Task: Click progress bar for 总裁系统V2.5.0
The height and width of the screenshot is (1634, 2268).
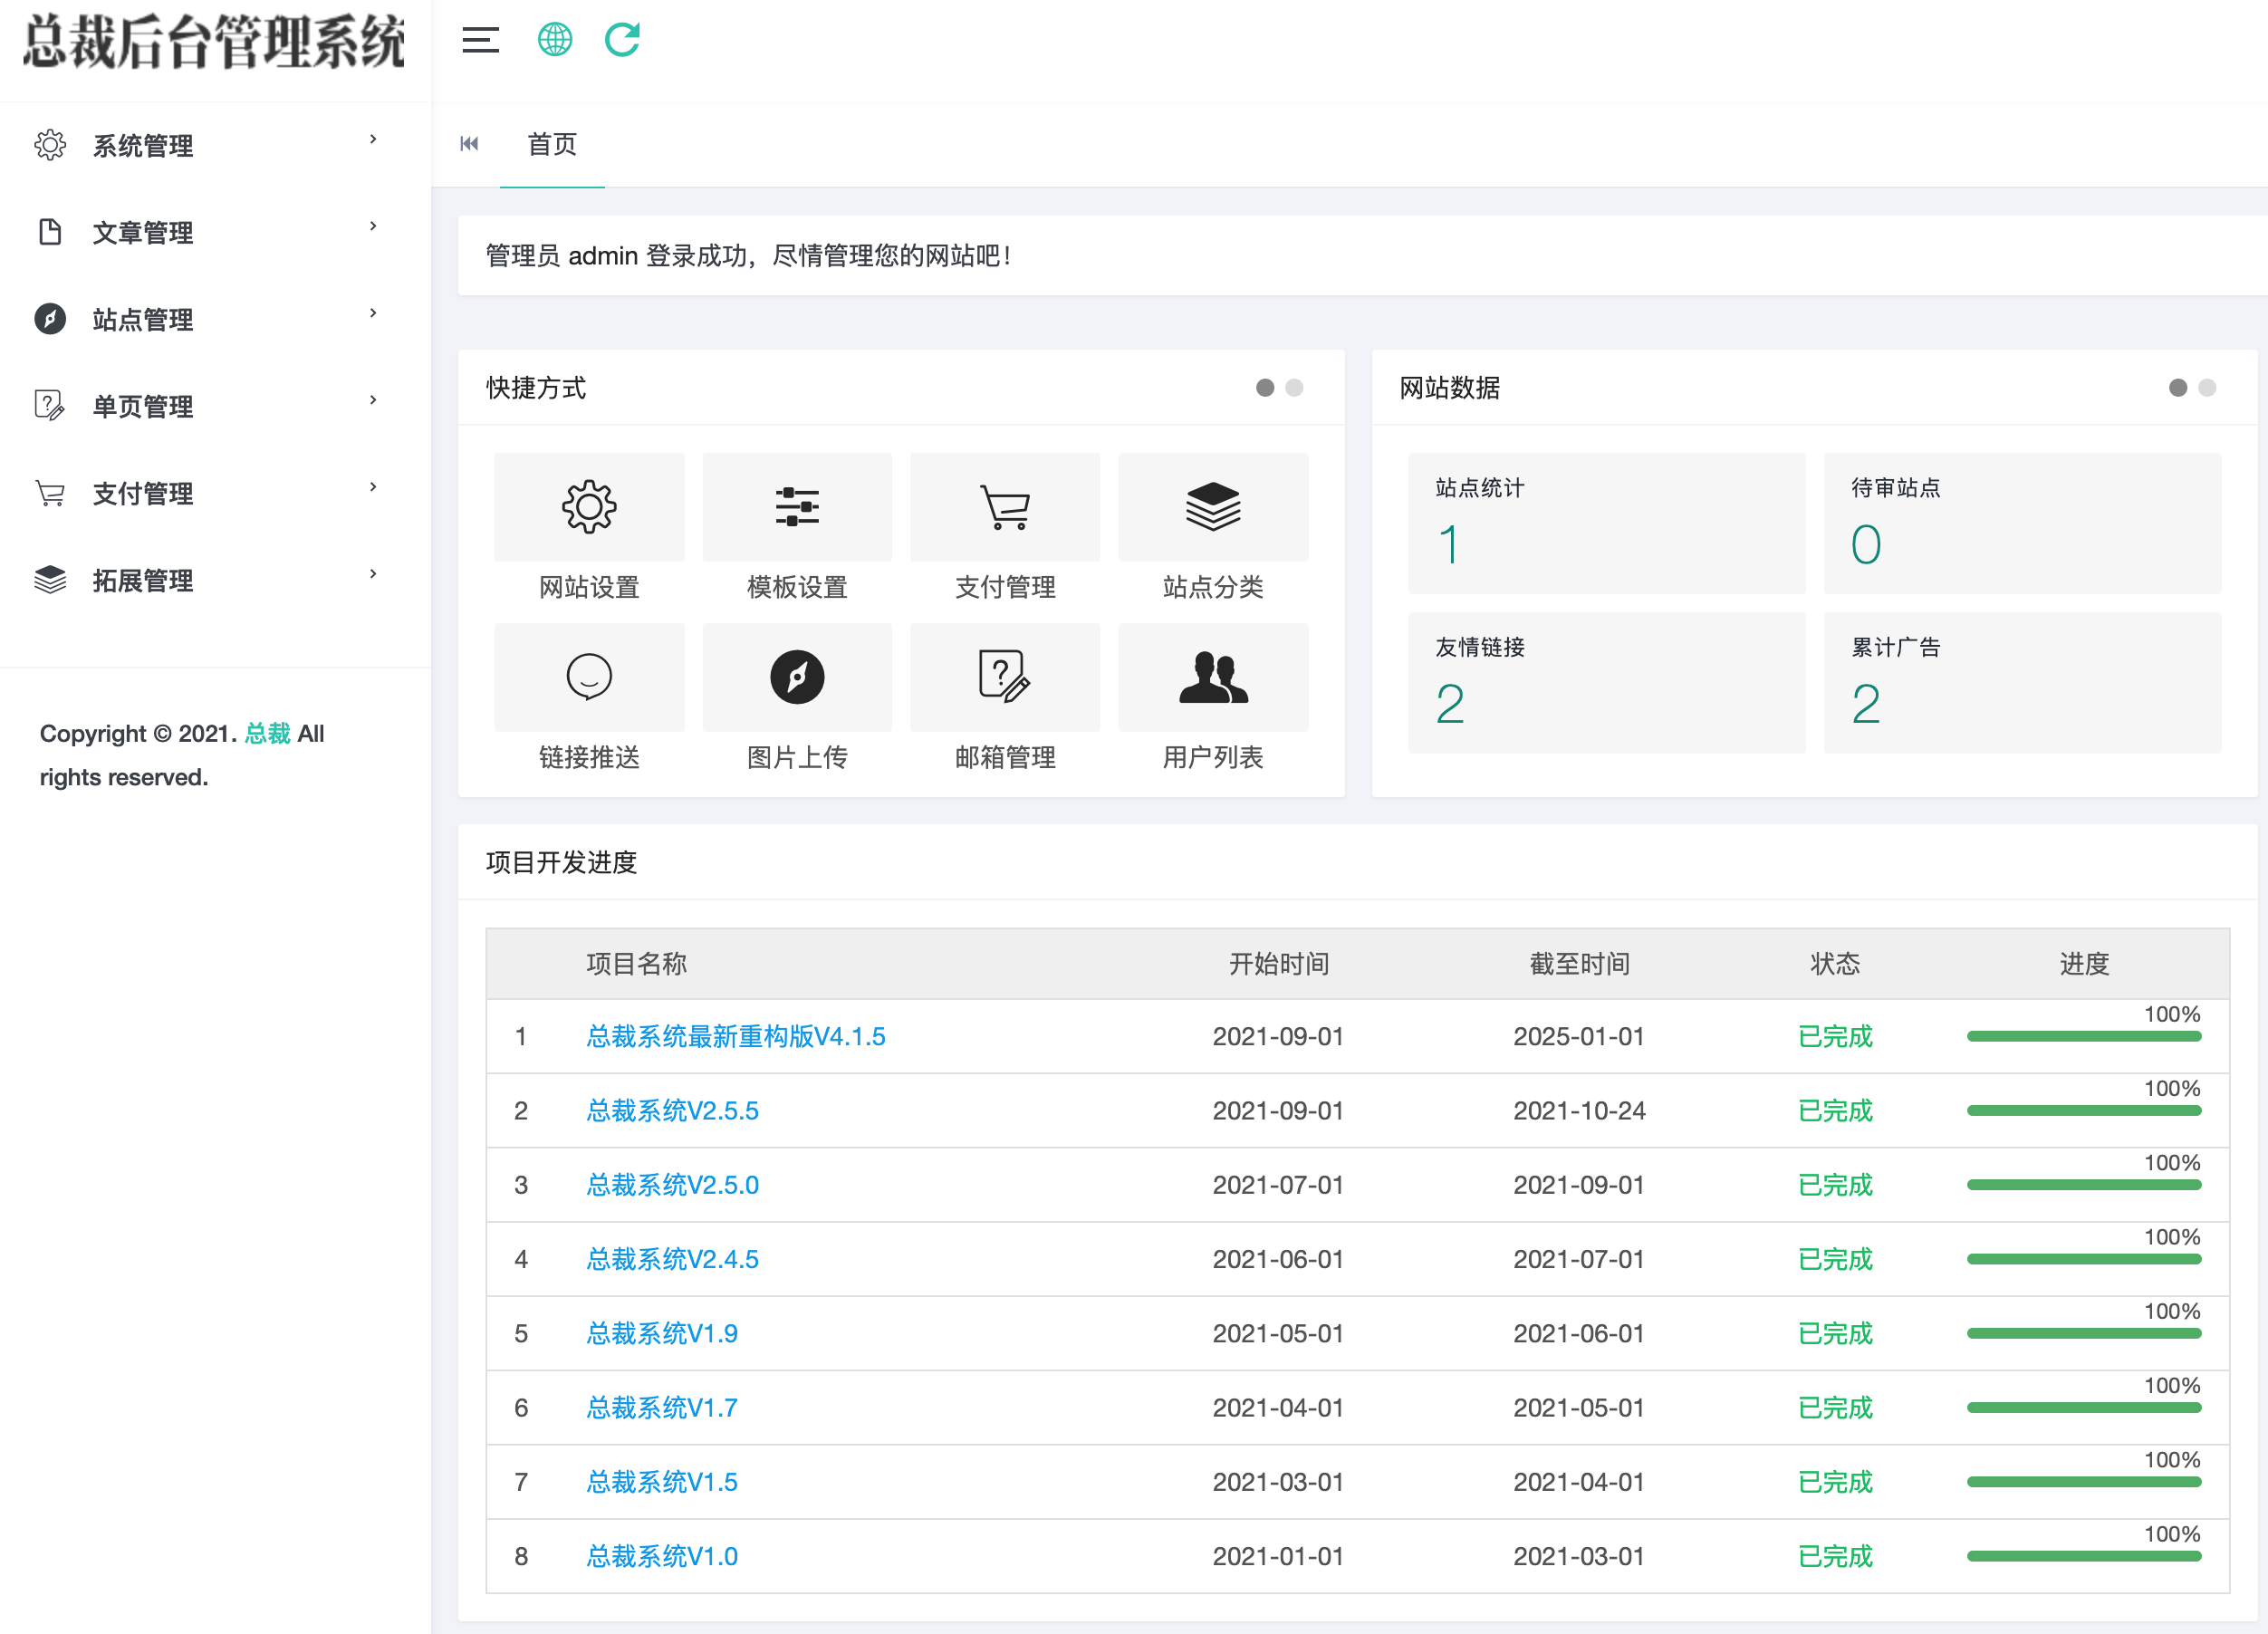Action: pos(2084,1185)
